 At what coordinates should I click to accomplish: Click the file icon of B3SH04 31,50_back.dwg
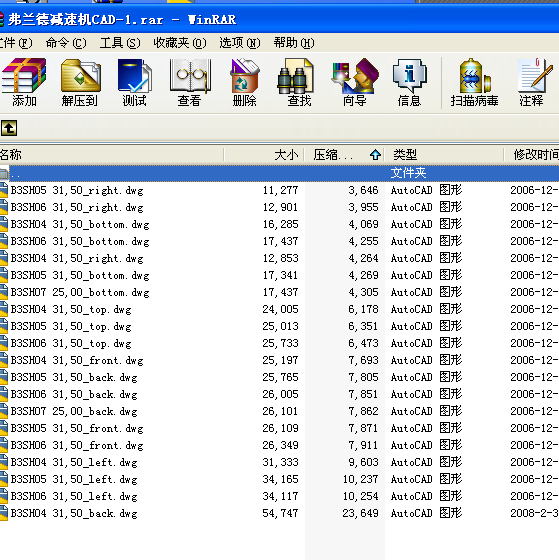point(4,513)
